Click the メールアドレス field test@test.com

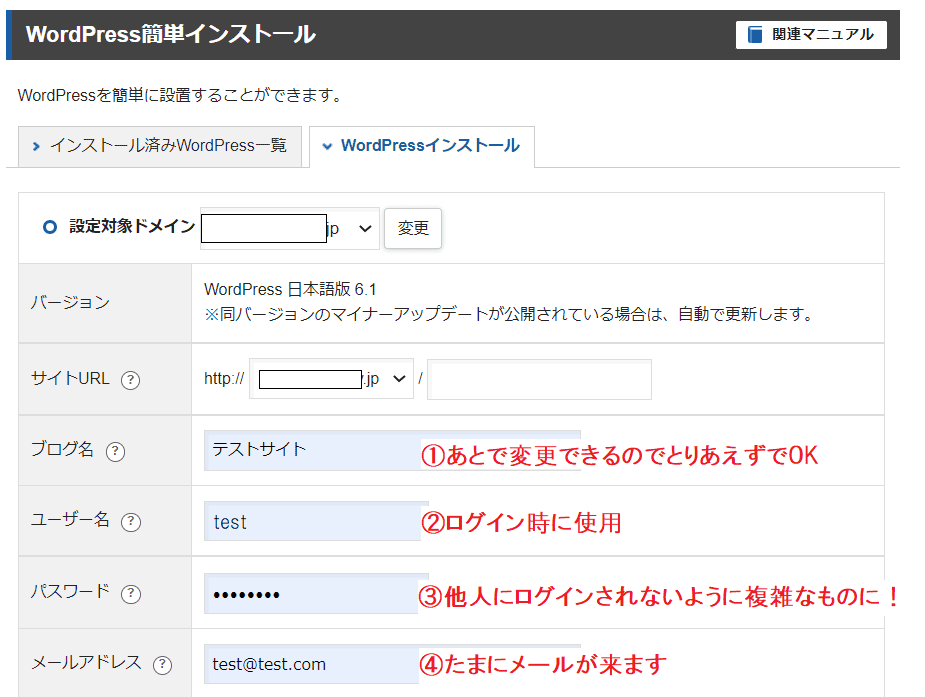coord(392,664)
